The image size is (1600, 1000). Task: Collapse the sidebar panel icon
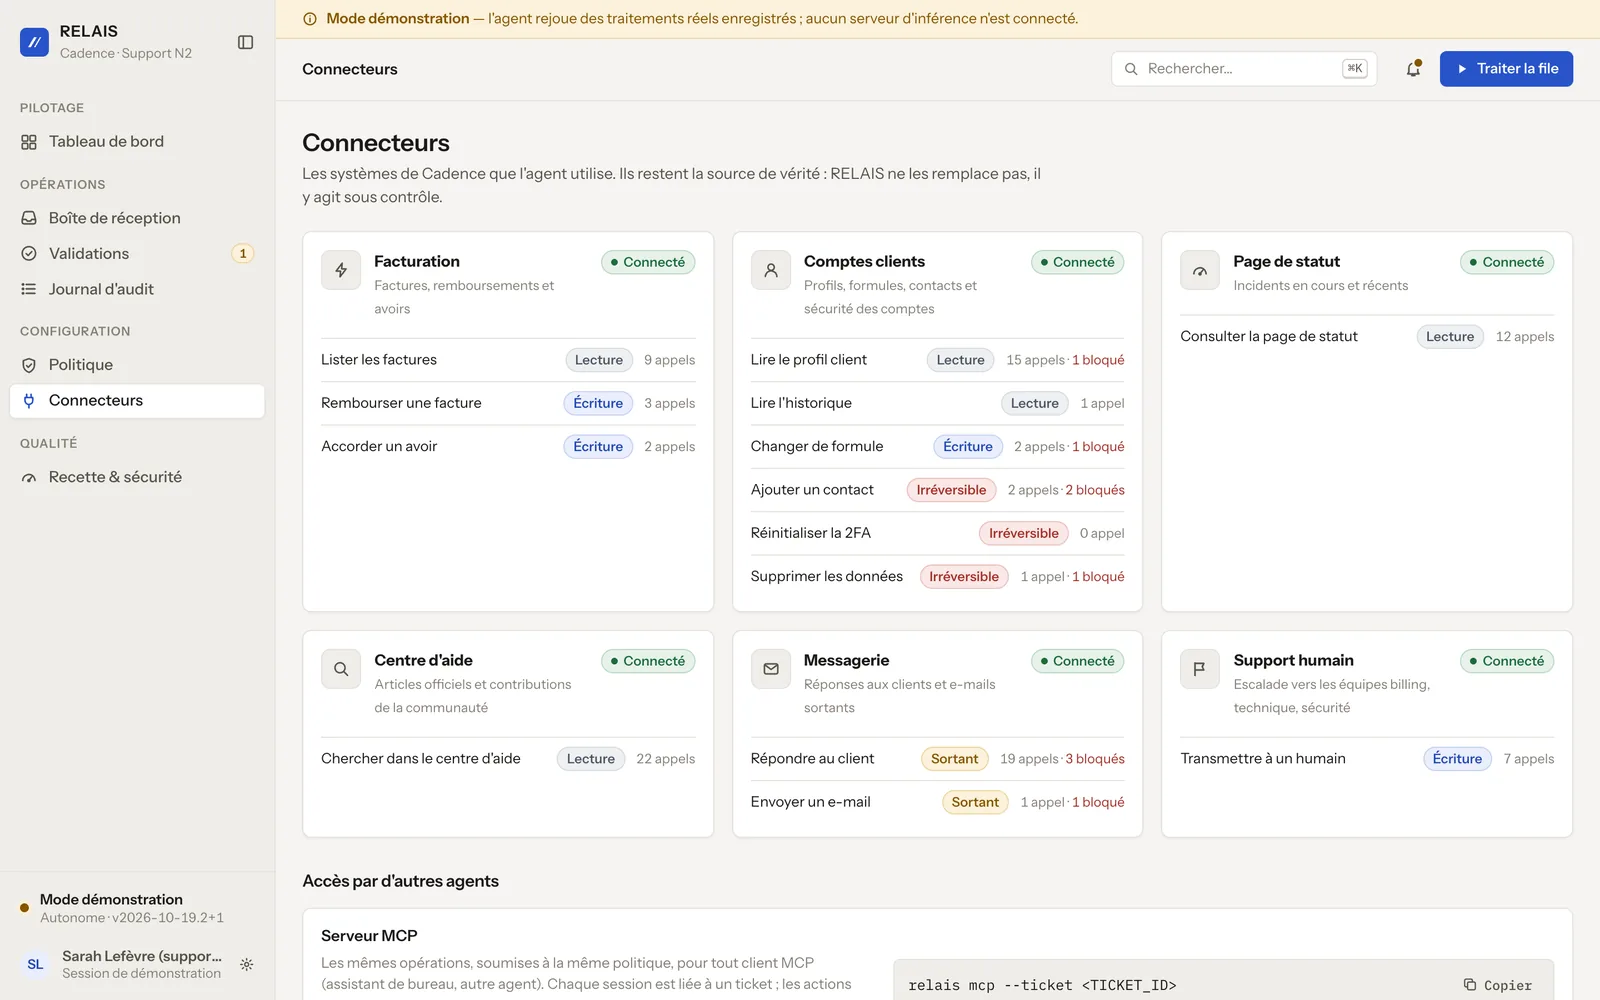pyautogui.click(x=245, y=42)
